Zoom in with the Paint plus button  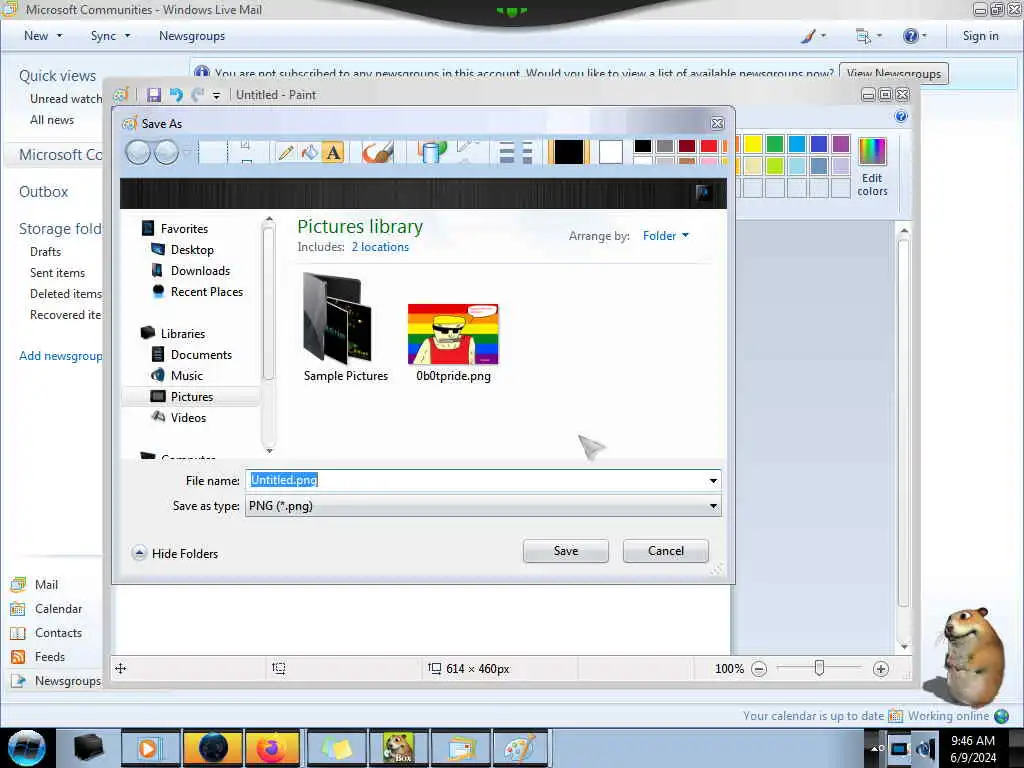point(880,669)
